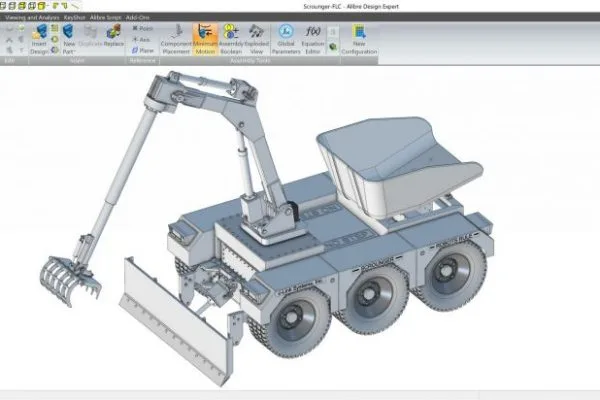Viewport: 600px width, 400px height.
Task: Create a New Configuration
Action: coord(359,39)
